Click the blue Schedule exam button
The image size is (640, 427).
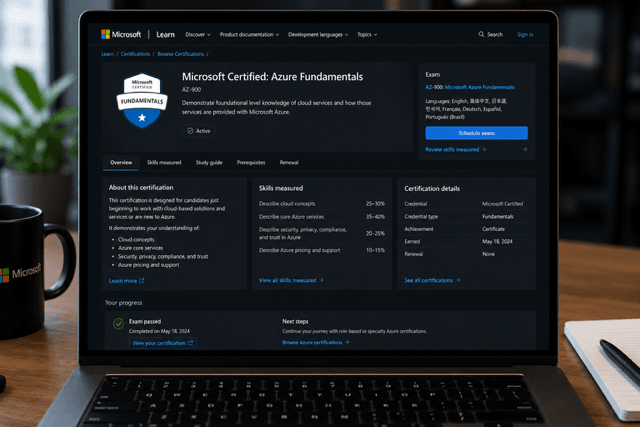click(476, 133)
